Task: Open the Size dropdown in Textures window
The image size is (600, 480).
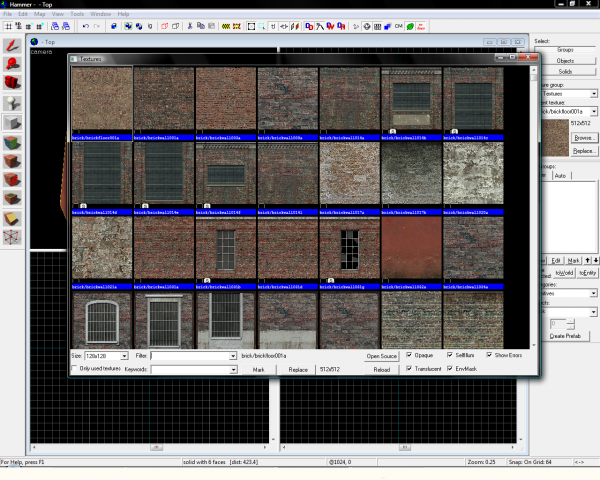Action: (124, 356)
